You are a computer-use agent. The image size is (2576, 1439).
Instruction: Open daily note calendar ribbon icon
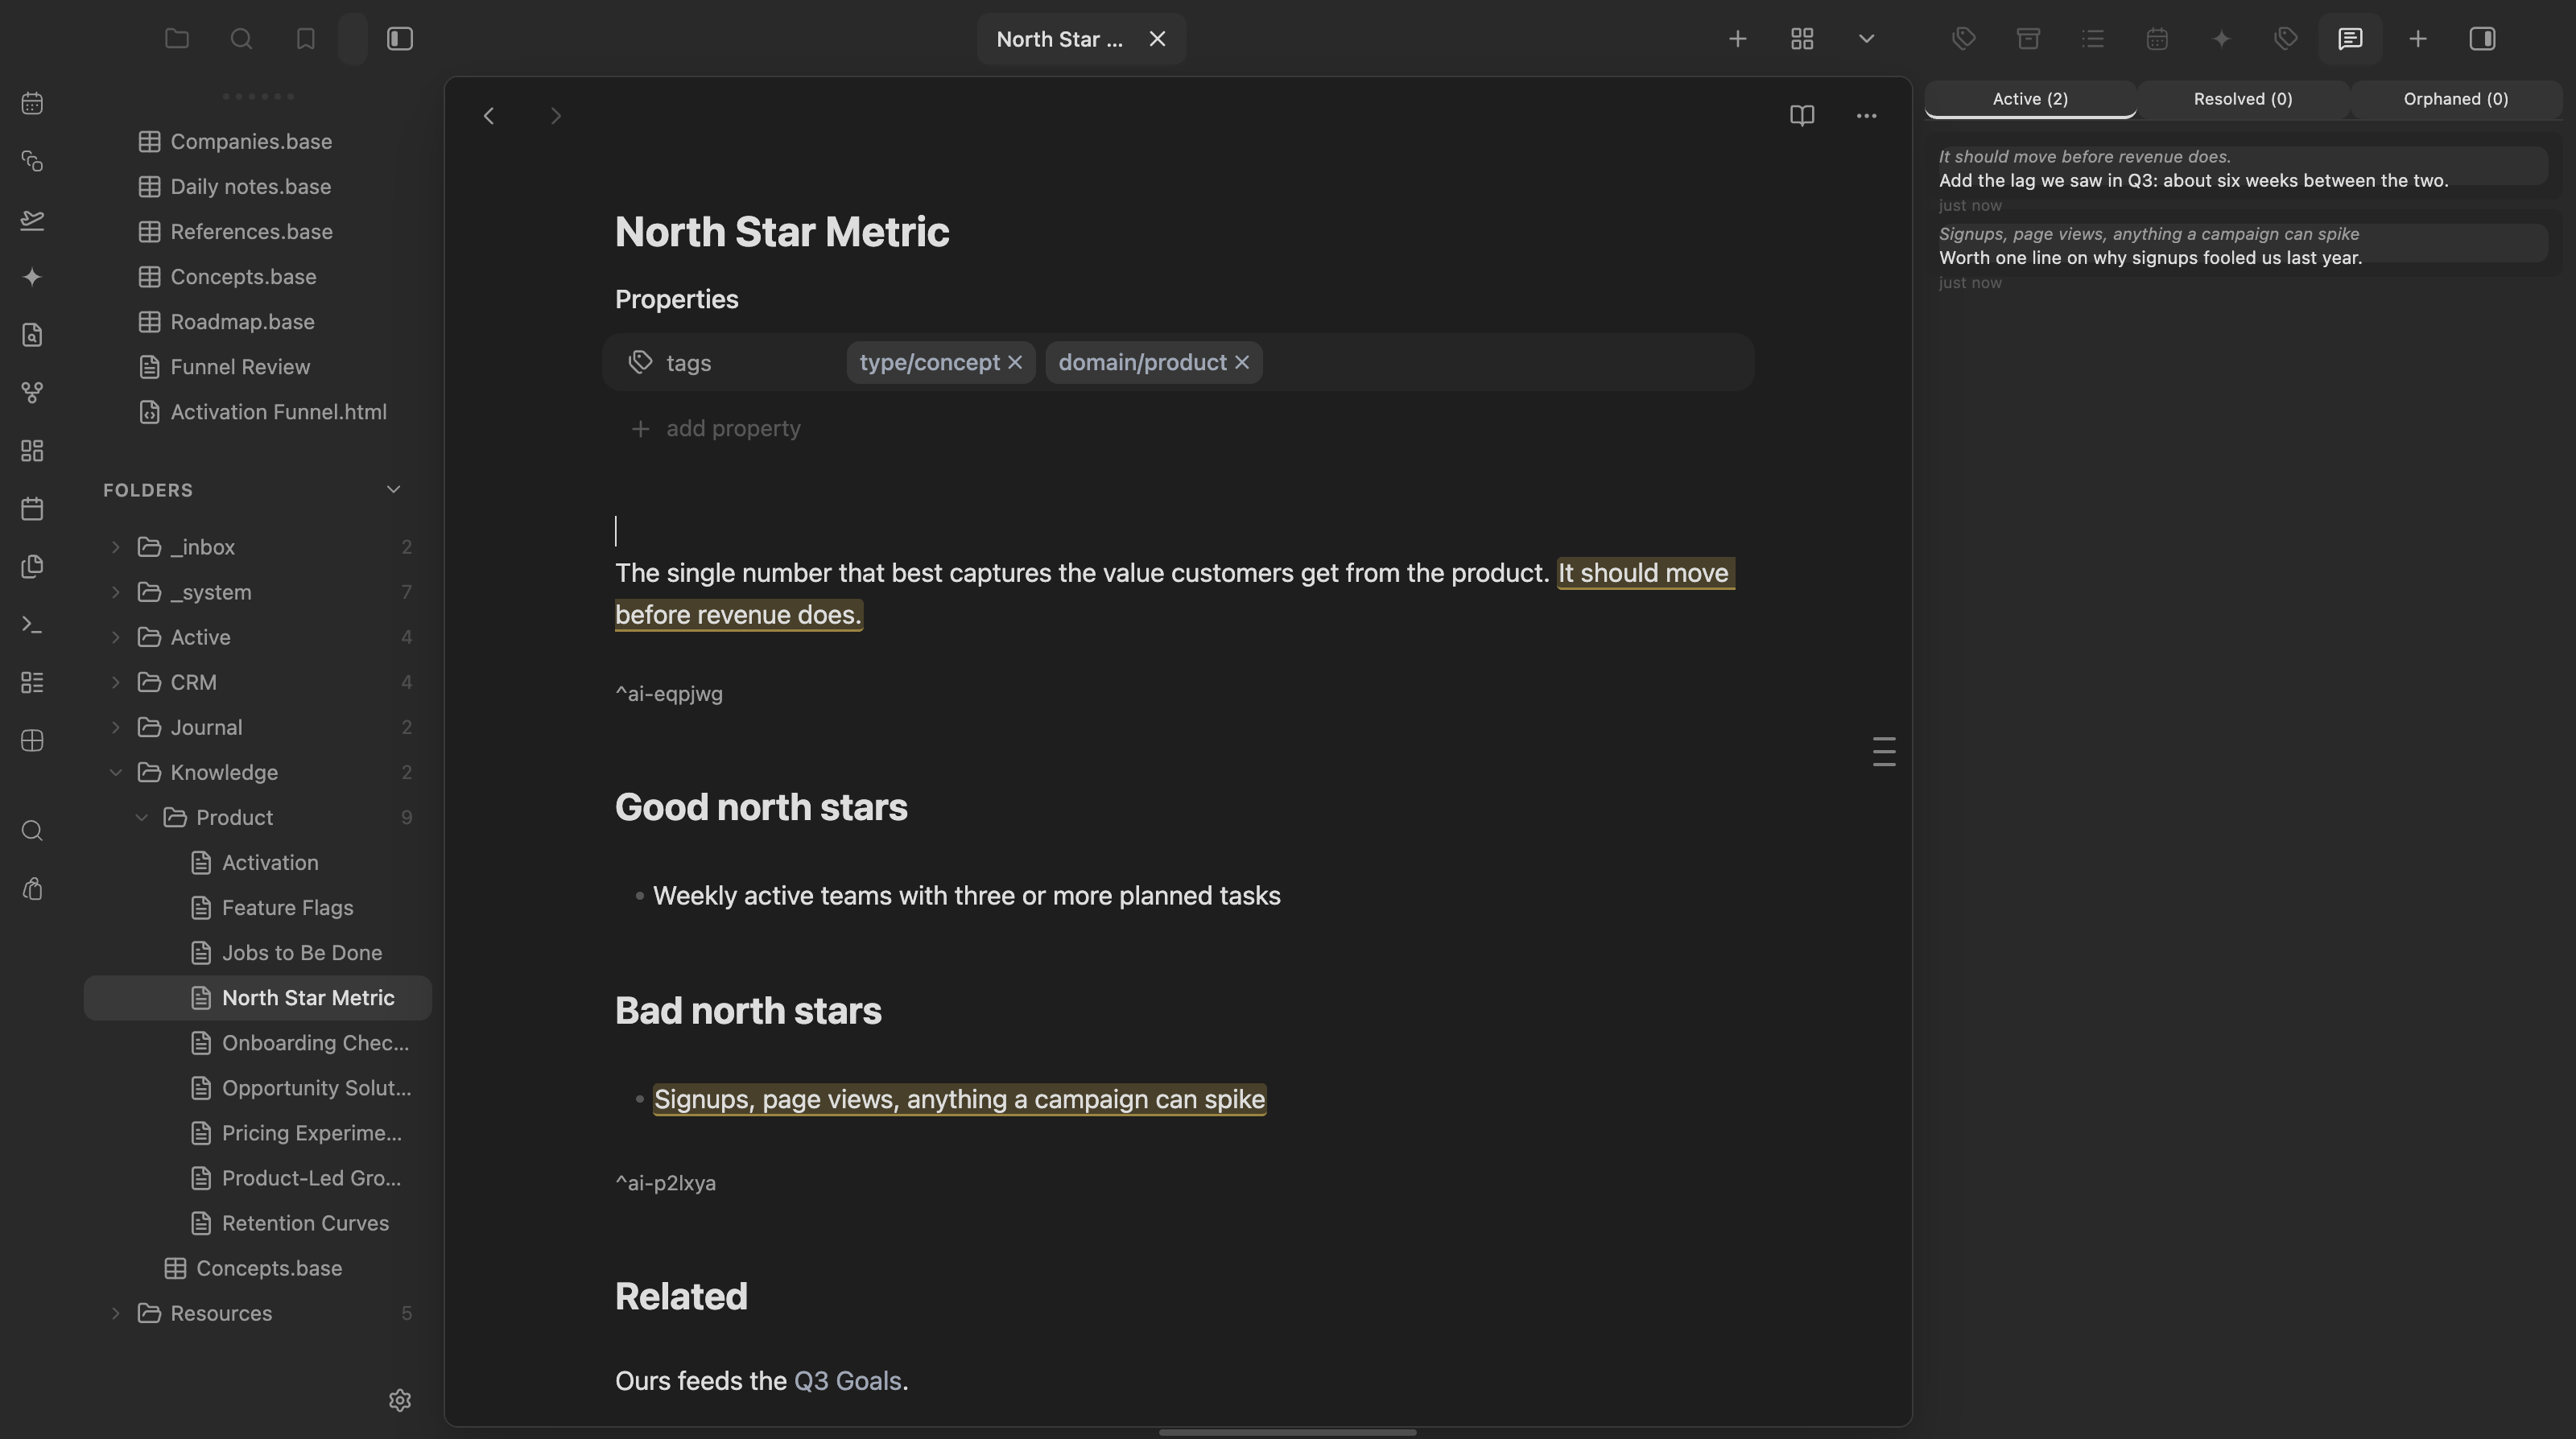coord(32,103)
